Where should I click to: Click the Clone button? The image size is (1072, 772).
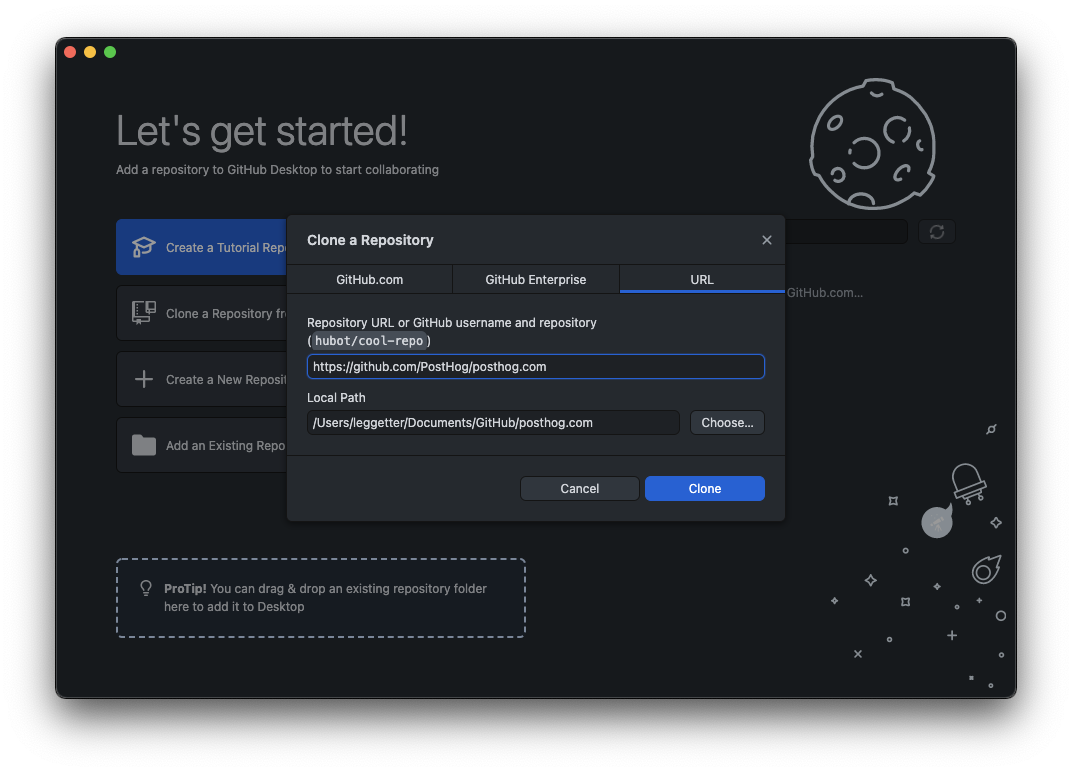pyautogui.click(x=704, y=488)
